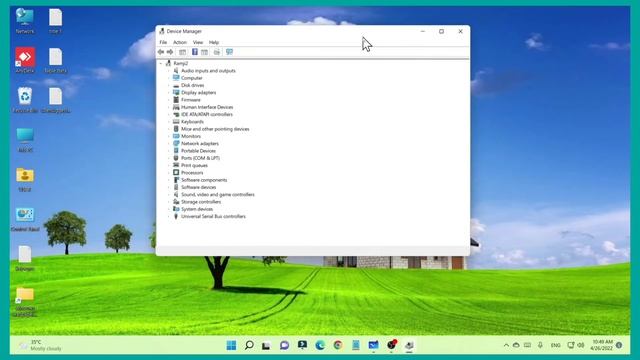Click the OneDrive cloud tray icon

point(516,345)
